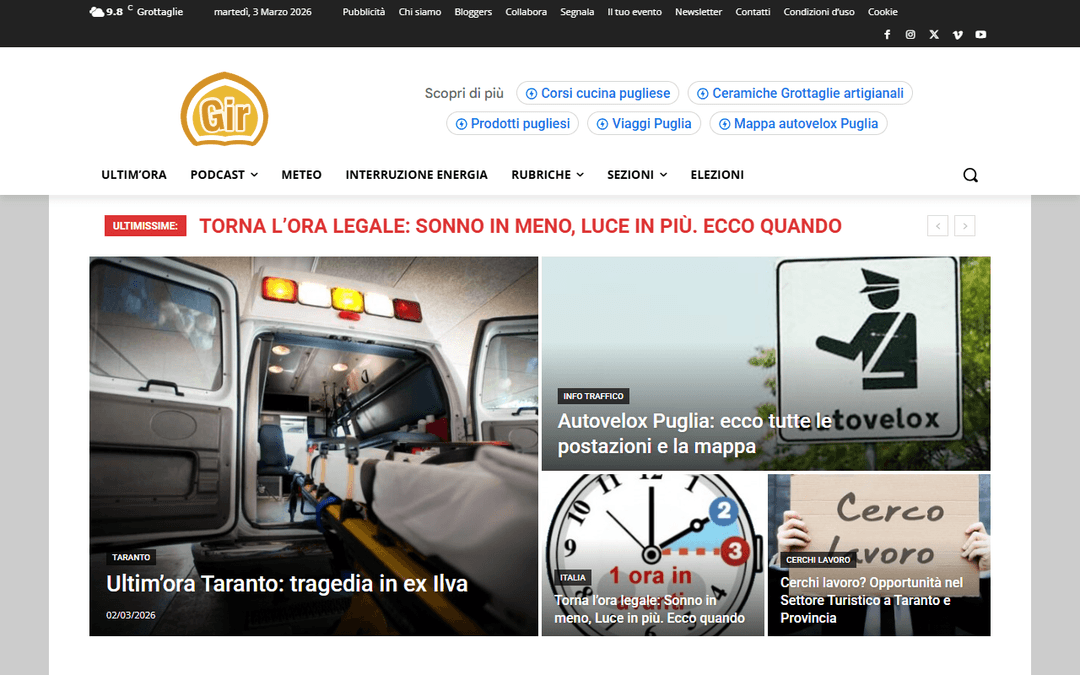Click Corsi cucina pugliese suggestion
This screenshot has width=1080, height=675.
598,93
